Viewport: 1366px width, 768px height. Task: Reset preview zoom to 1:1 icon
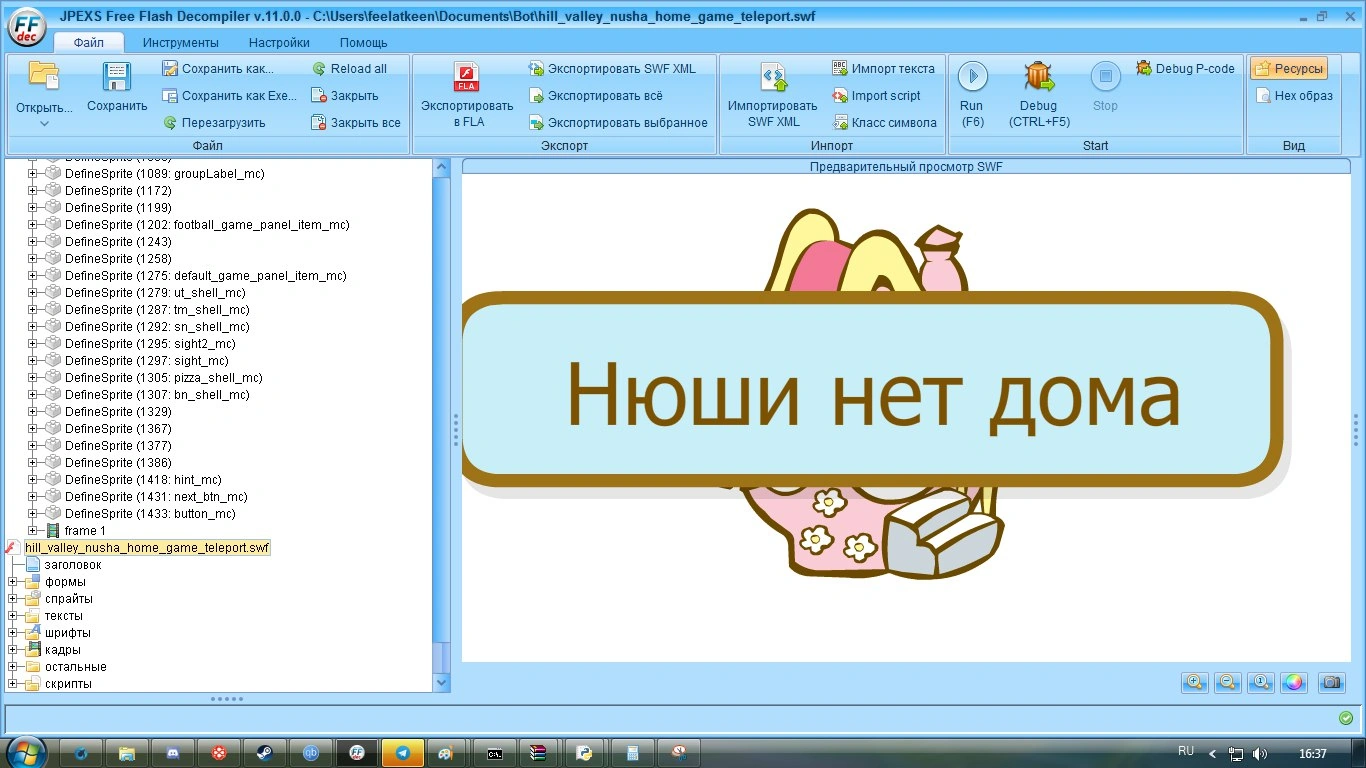coord(1262,682)
